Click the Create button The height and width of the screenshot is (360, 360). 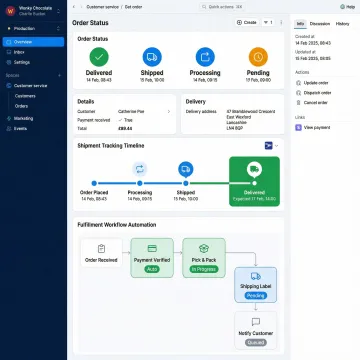pyautogui.click(x=247, y=22)
